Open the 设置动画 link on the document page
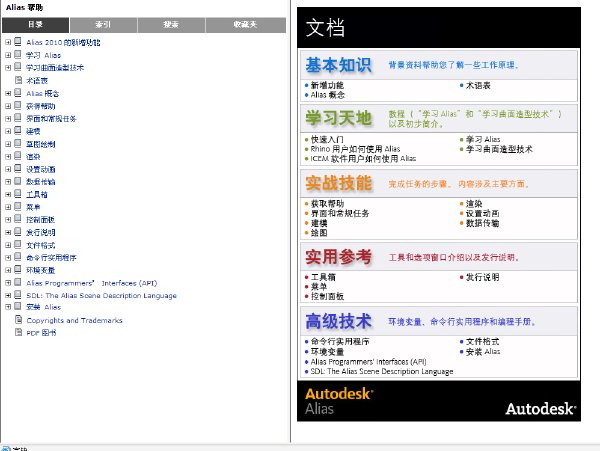The height and width of the screenshot is (451, 600). [x=482, y=213]
